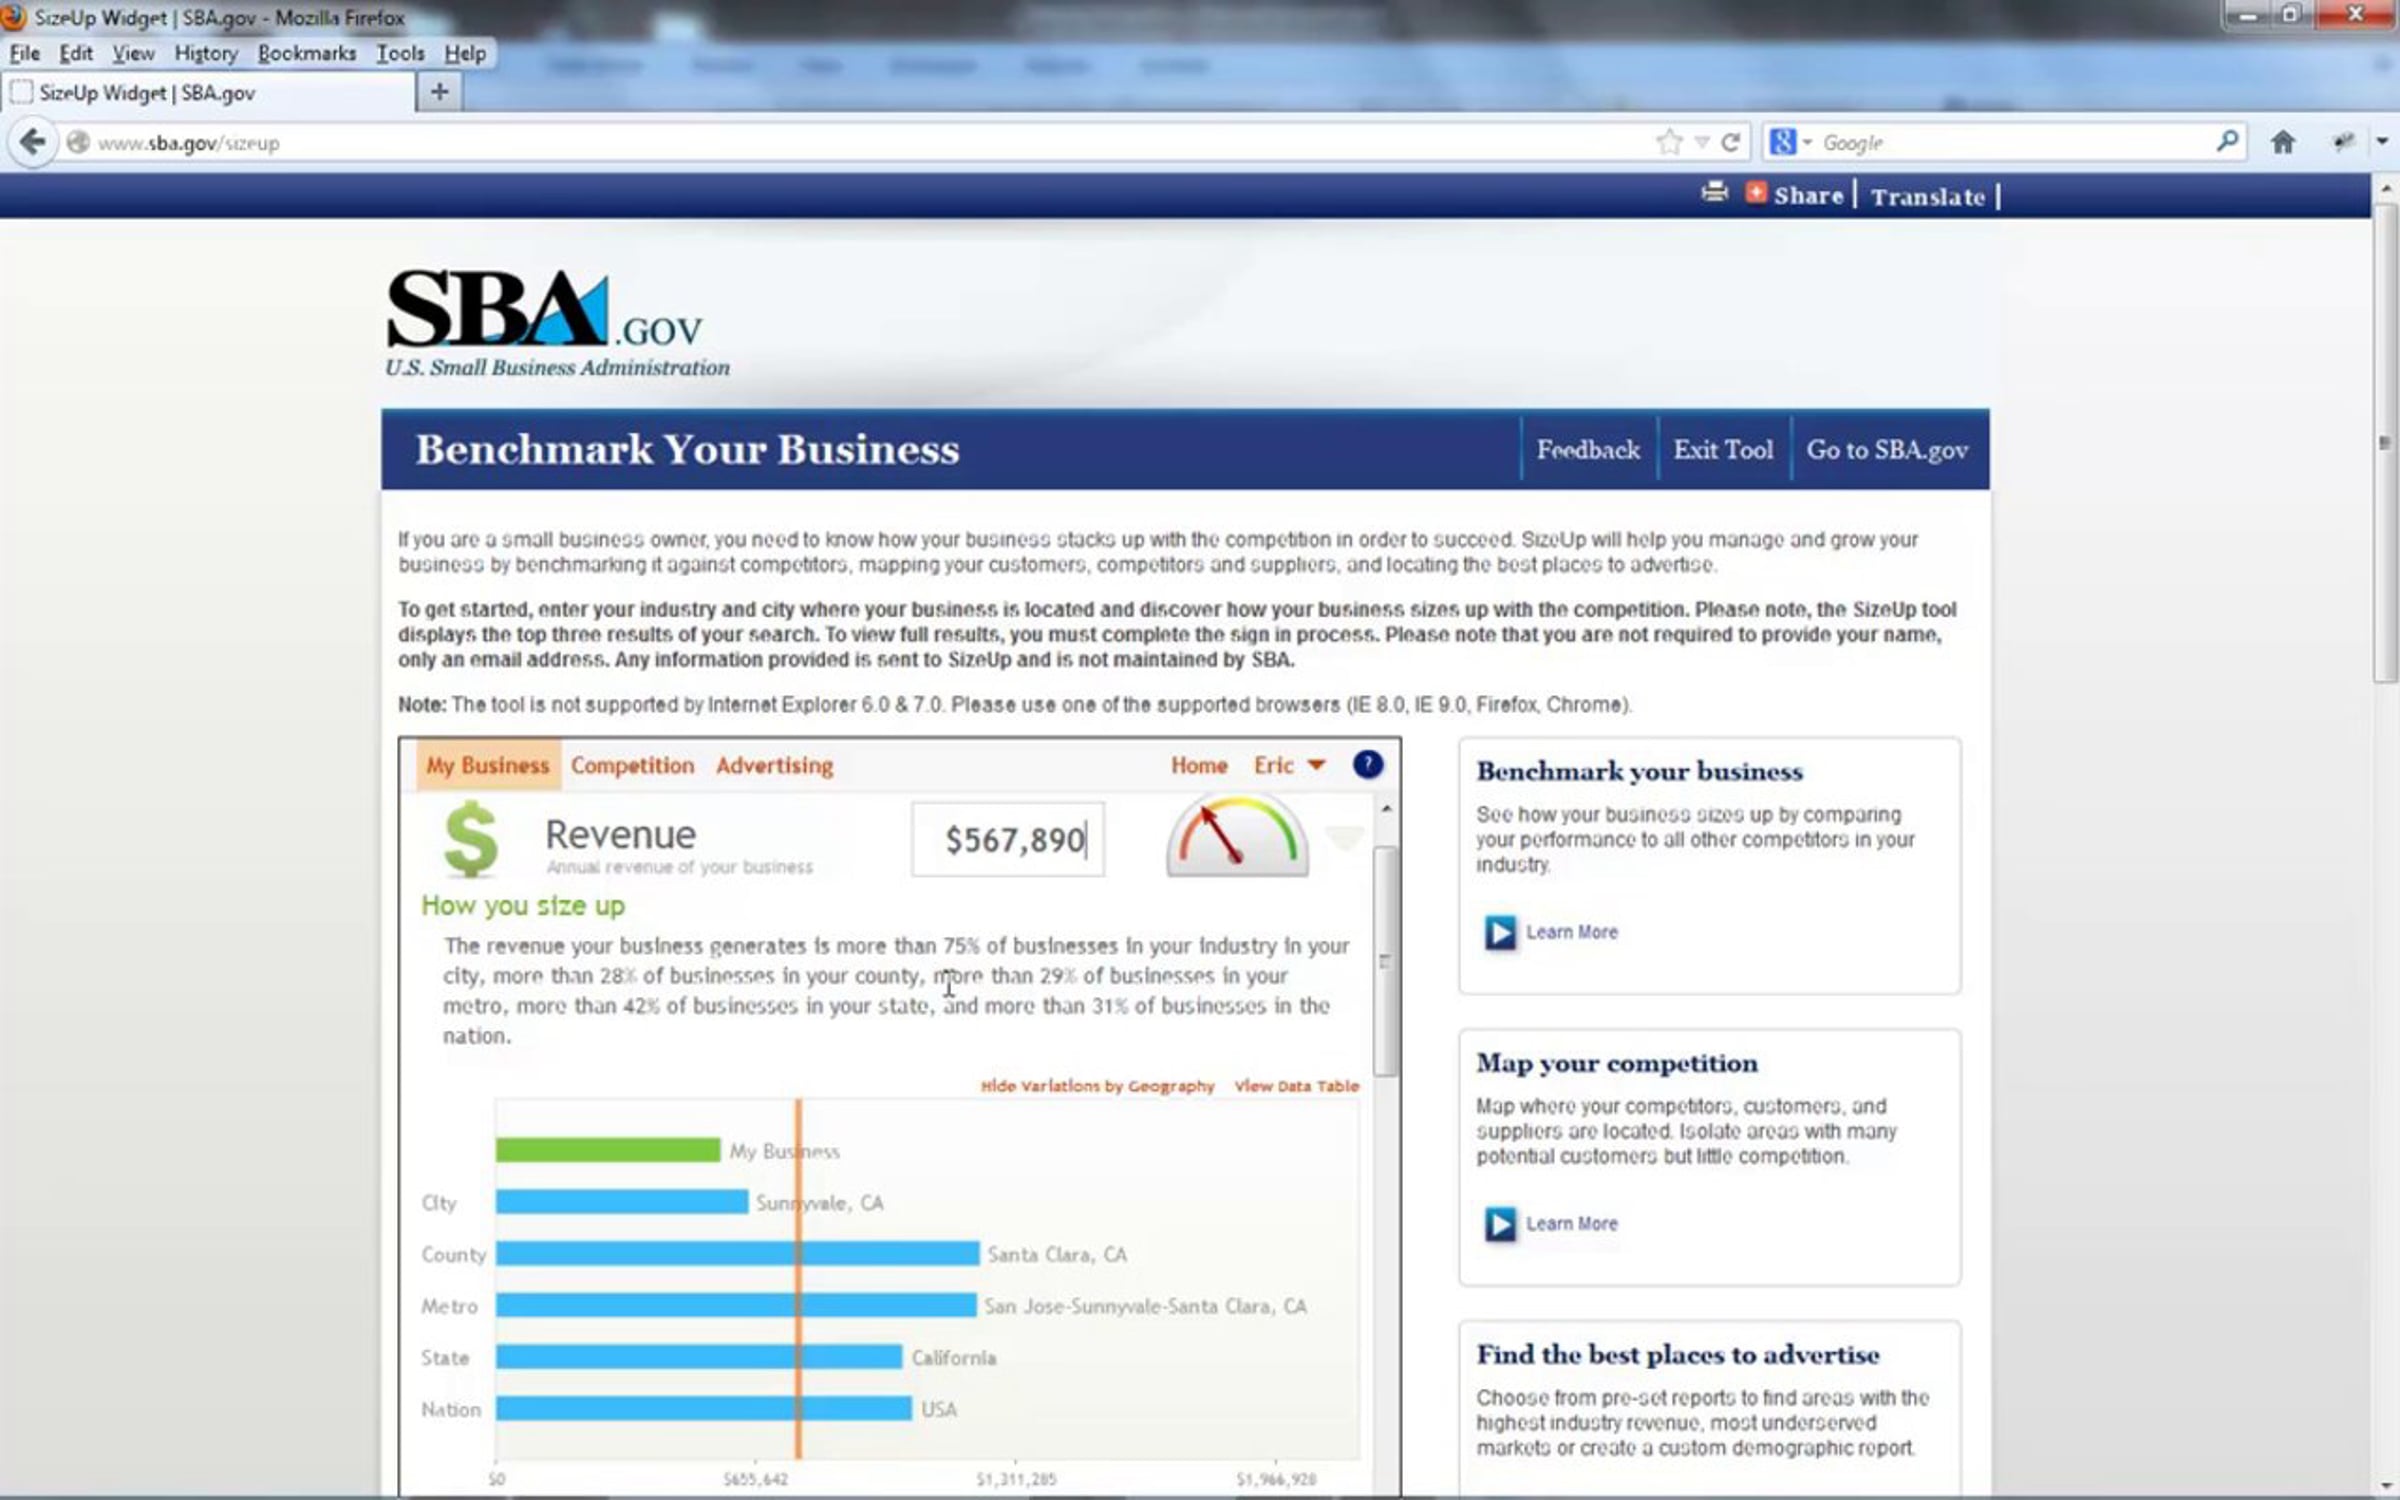Screen dimensions: 2400x1500
Task: Click the Home link in the widget
Action: coord(1199,765)
